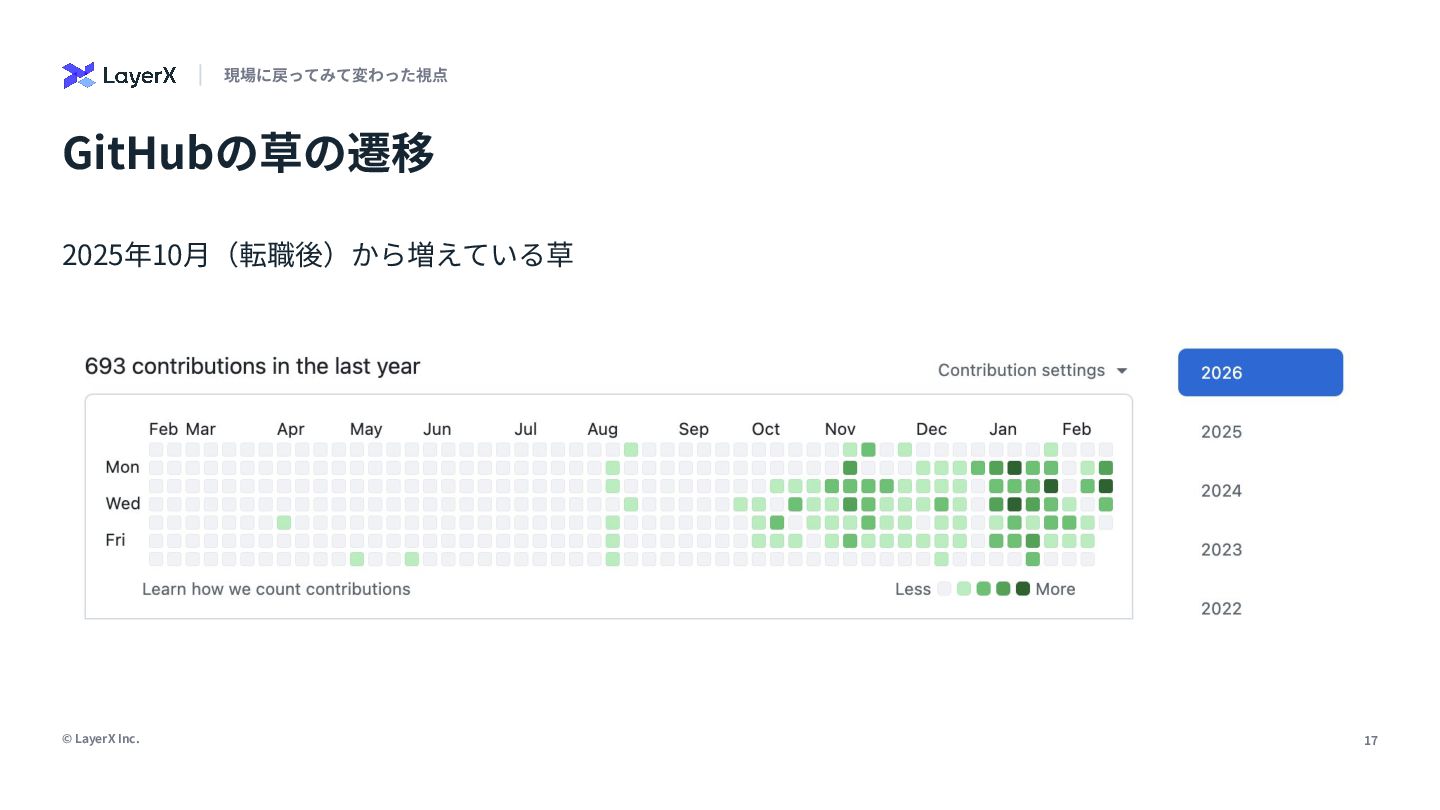The width and height of the screenshot is (1440, 810).
Task: Click the page number 17
Action: click(1371, 741)
